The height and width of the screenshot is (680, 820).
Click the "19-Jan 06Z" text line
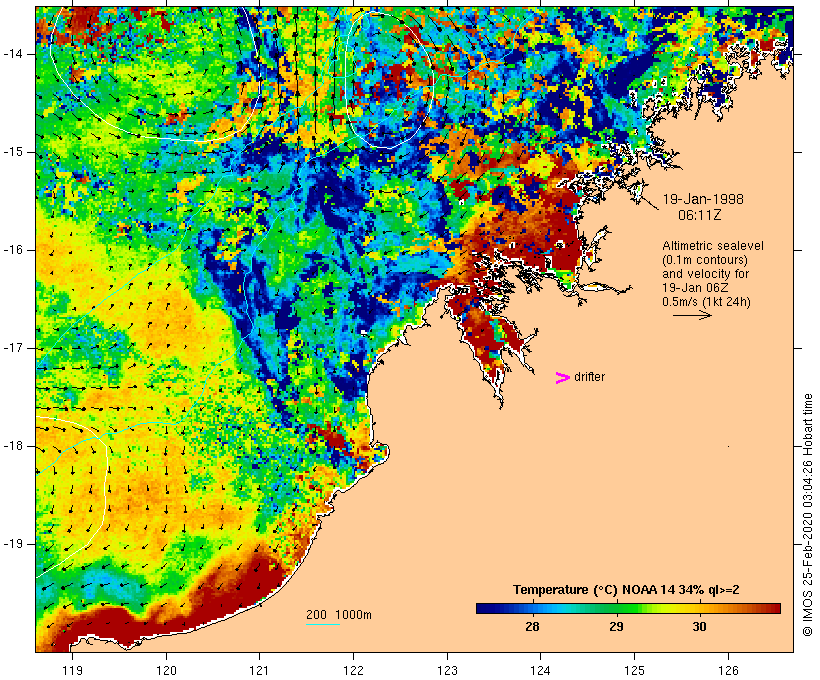pyautogui.click(x=695, y=288)
